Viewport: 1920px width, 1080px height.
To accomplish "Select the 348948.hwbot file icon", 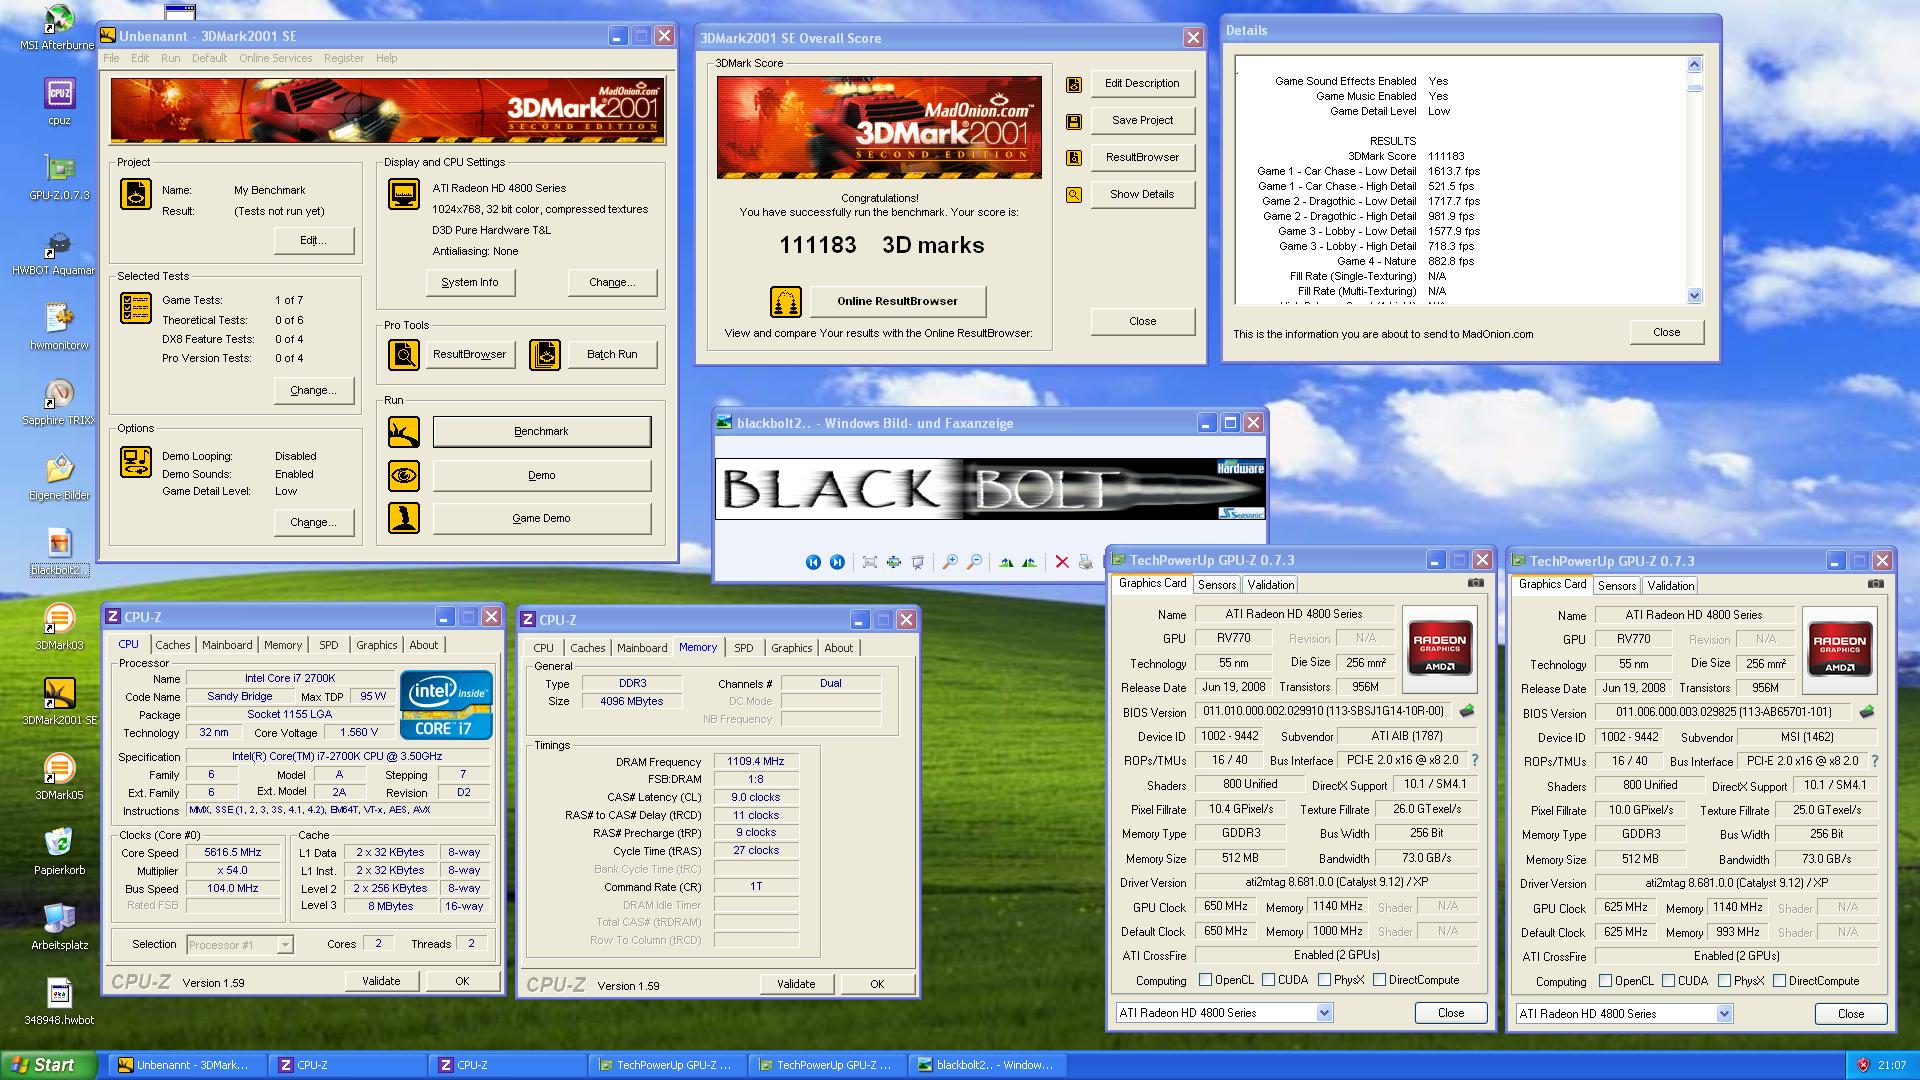I will point(59,1002).
